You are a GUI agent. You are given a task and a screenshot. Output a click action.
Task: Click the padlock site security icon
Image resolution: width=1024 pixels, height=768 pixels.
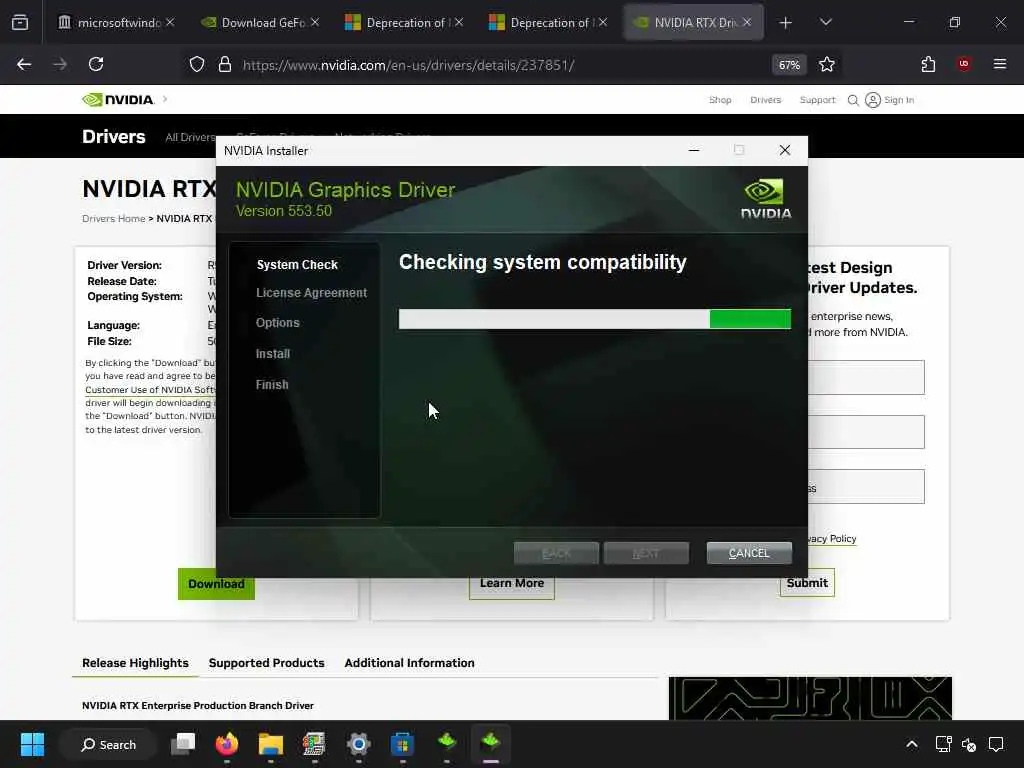point(225,64)
